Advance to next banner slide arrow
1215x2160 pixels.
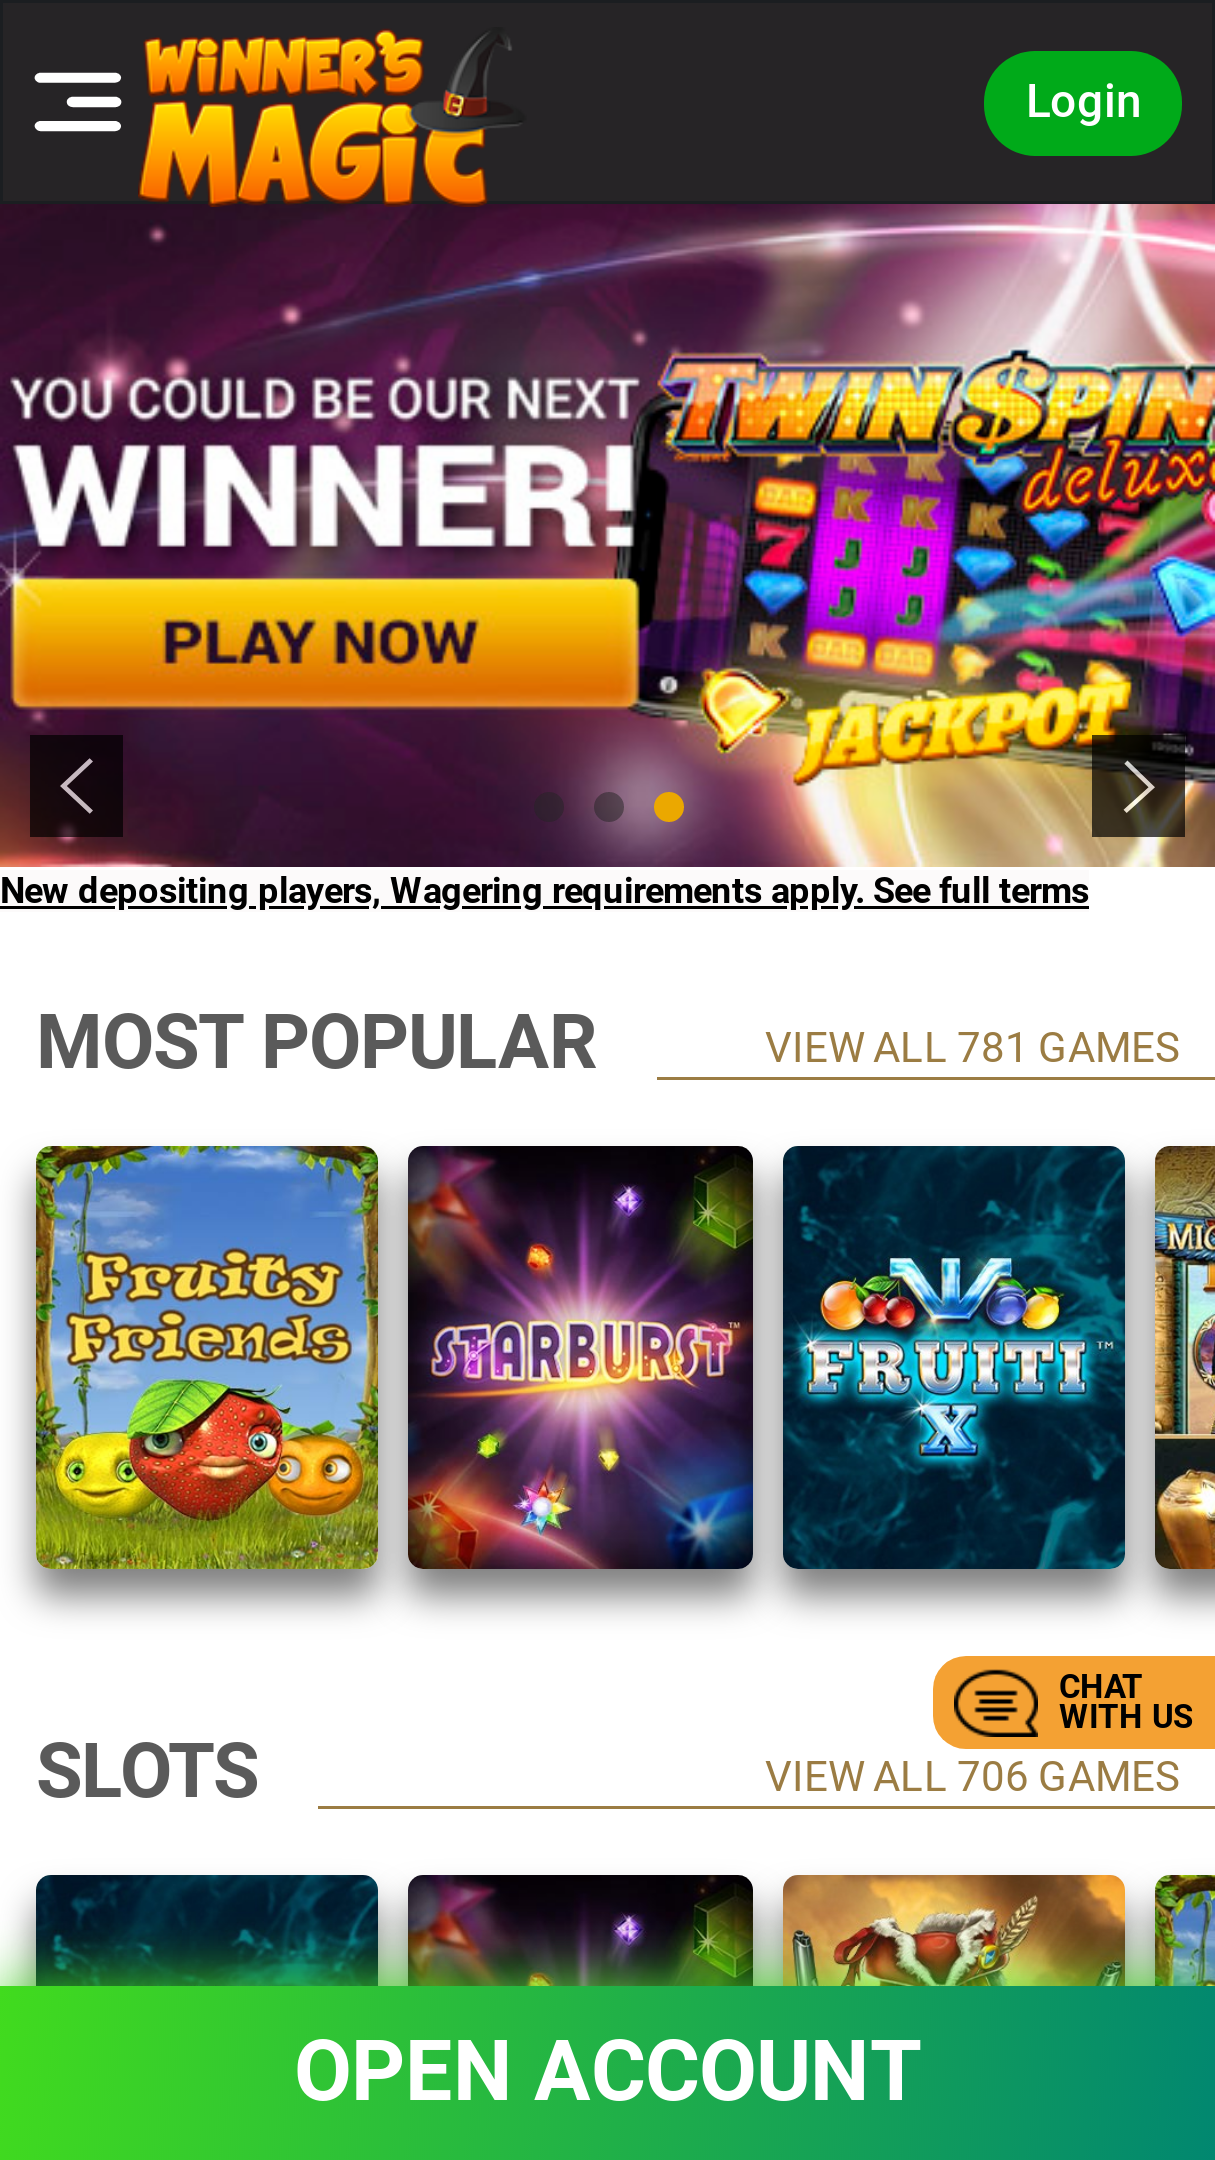[x=1138, y=786]
